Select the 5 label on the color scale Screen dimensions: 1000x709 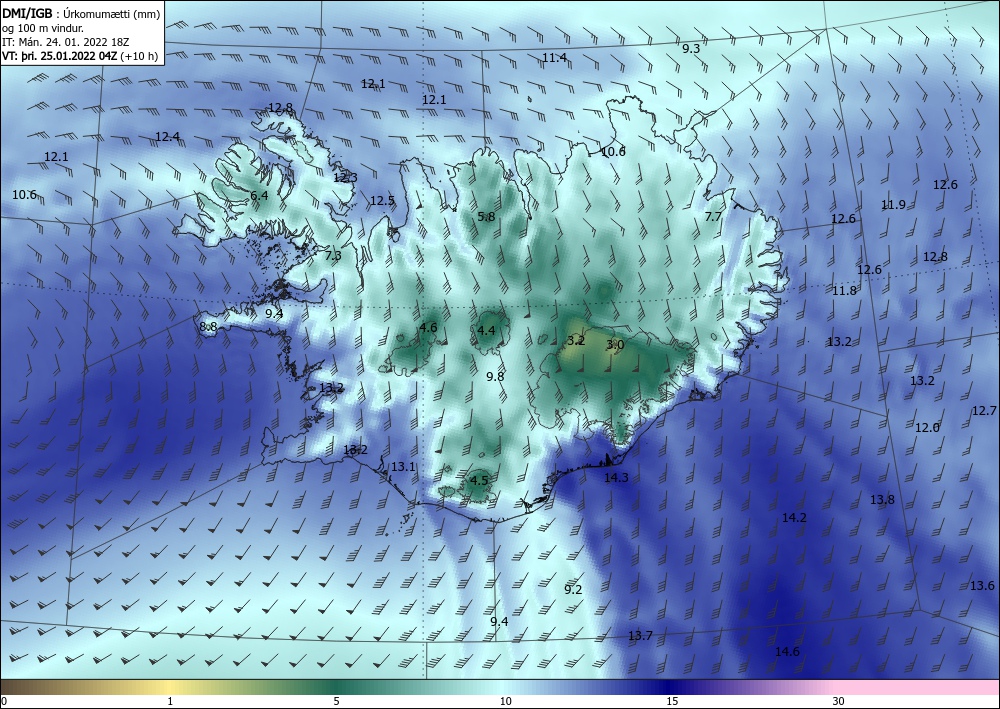click(336, 702)
